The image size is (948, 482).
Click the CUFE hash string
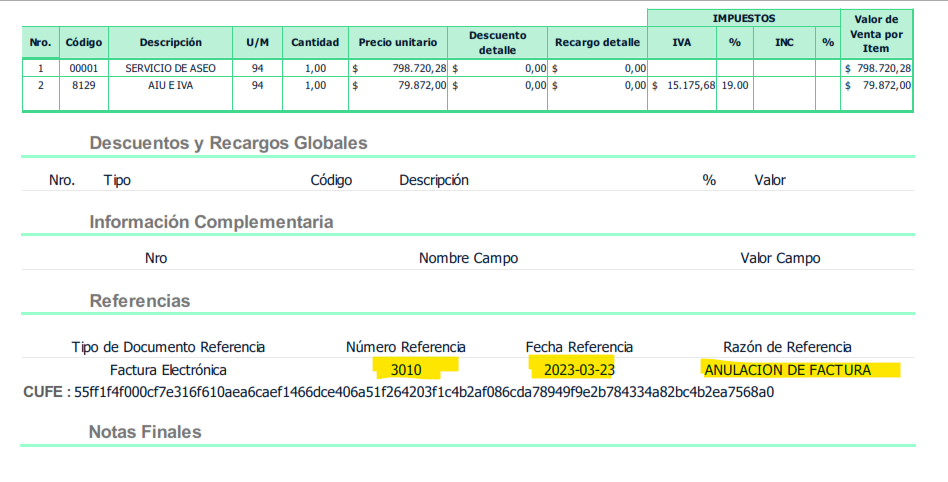[424, 391]
